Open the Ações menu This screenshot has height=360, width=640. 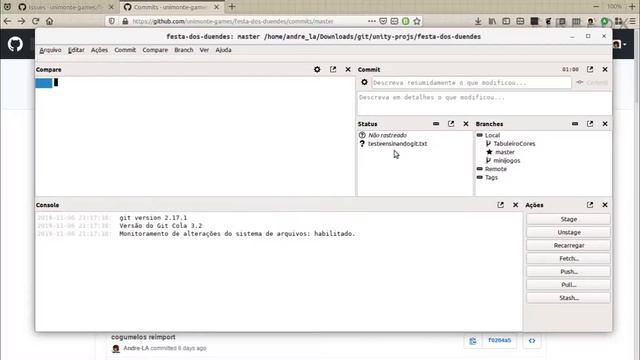[x=99, y=50]
